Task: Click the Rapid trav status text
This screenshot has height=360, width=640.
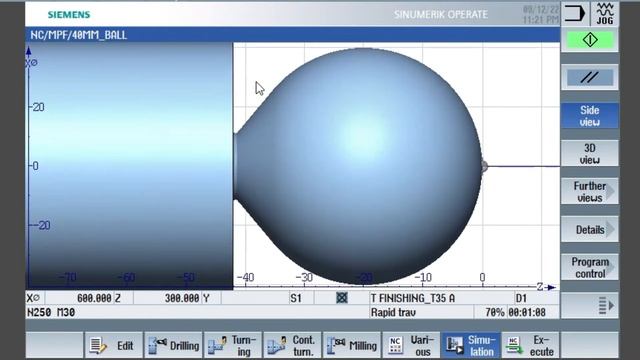Action: click(393, 313)
